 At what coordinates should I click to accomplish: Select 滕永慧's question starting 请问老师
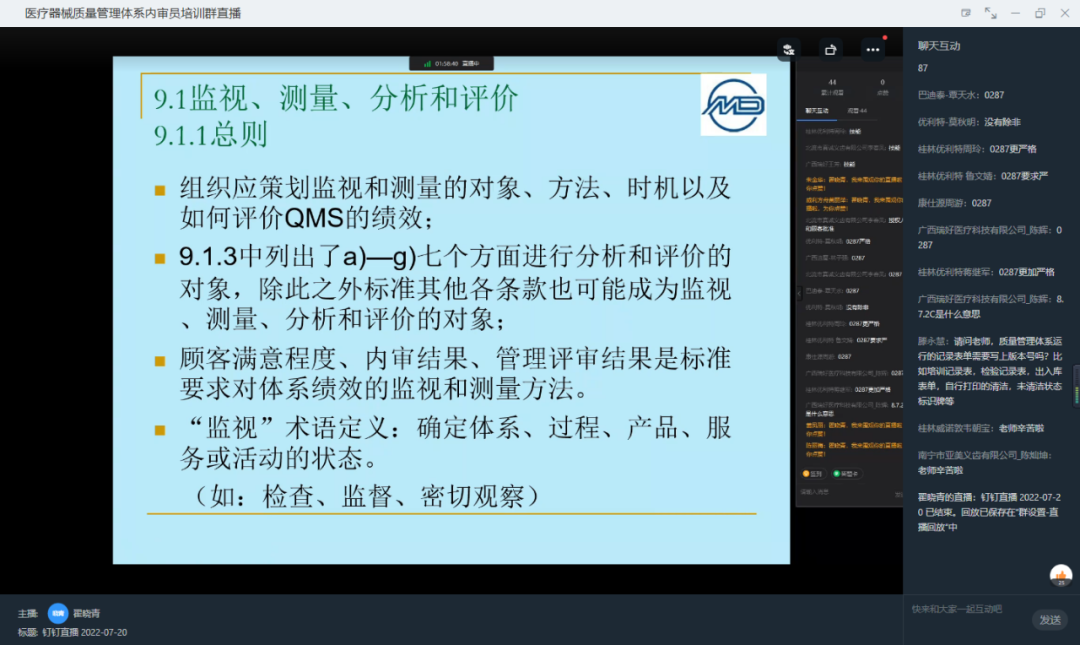[x=990, y=371]
